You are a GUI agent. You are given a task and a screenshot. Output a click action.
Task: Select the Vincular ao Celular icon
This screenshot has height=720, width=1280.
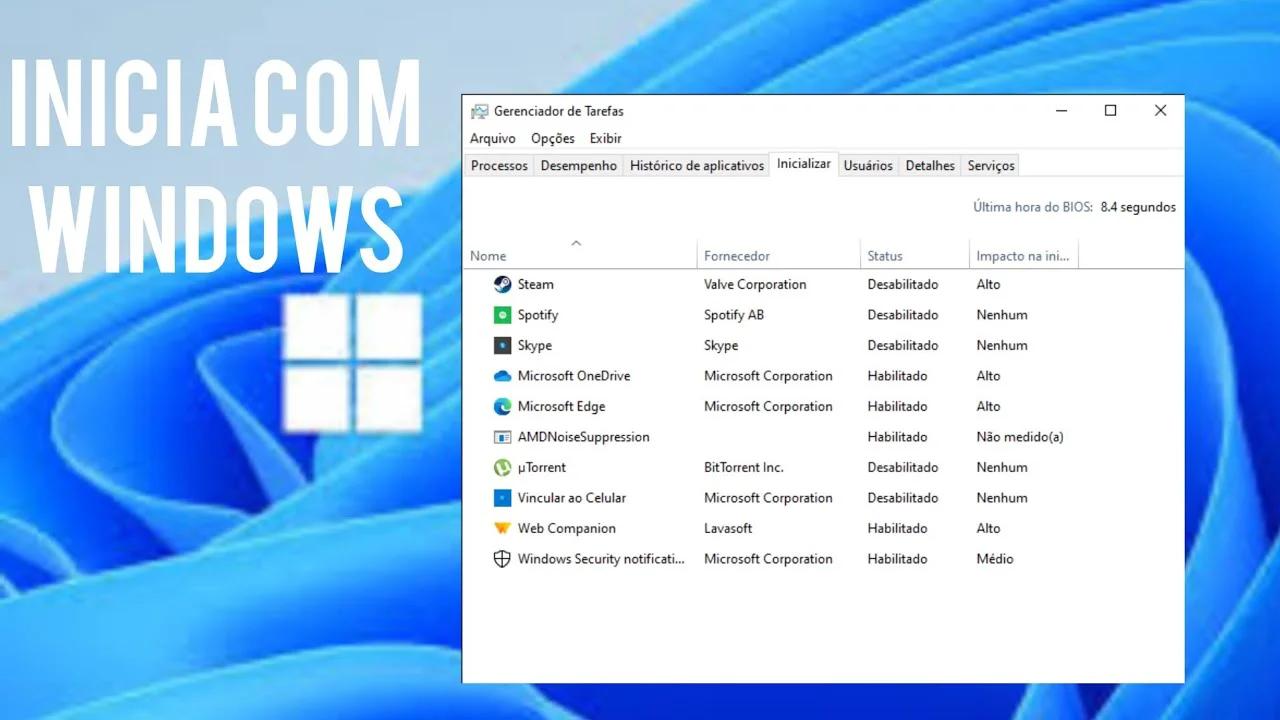coord(502,498)
